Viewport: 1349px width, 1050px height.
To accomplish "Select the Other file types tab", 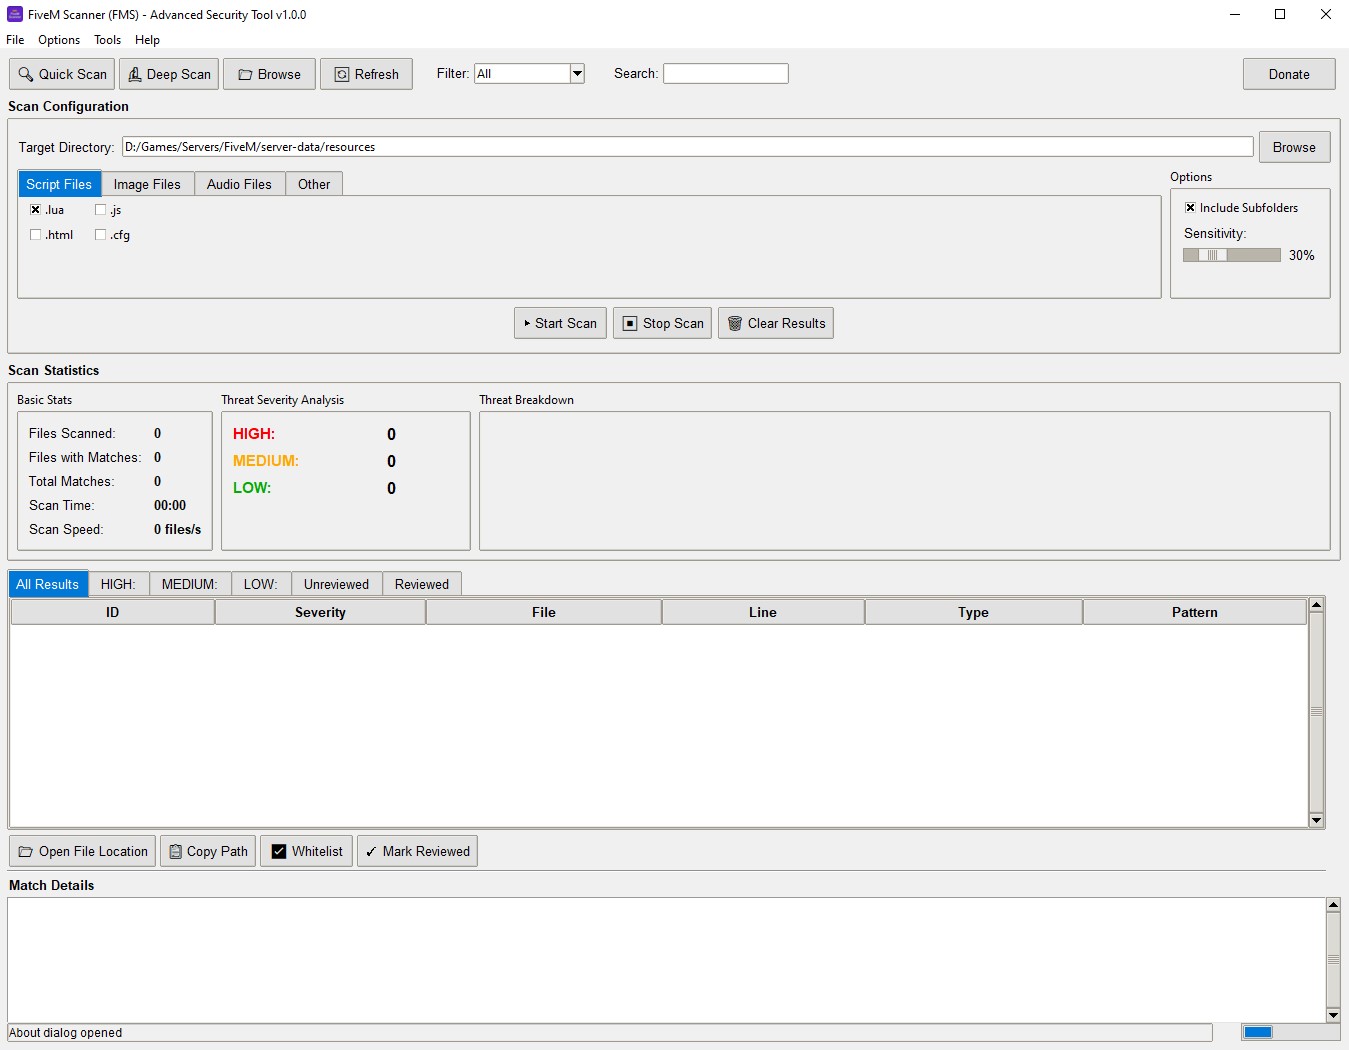I will click(314, 184).
